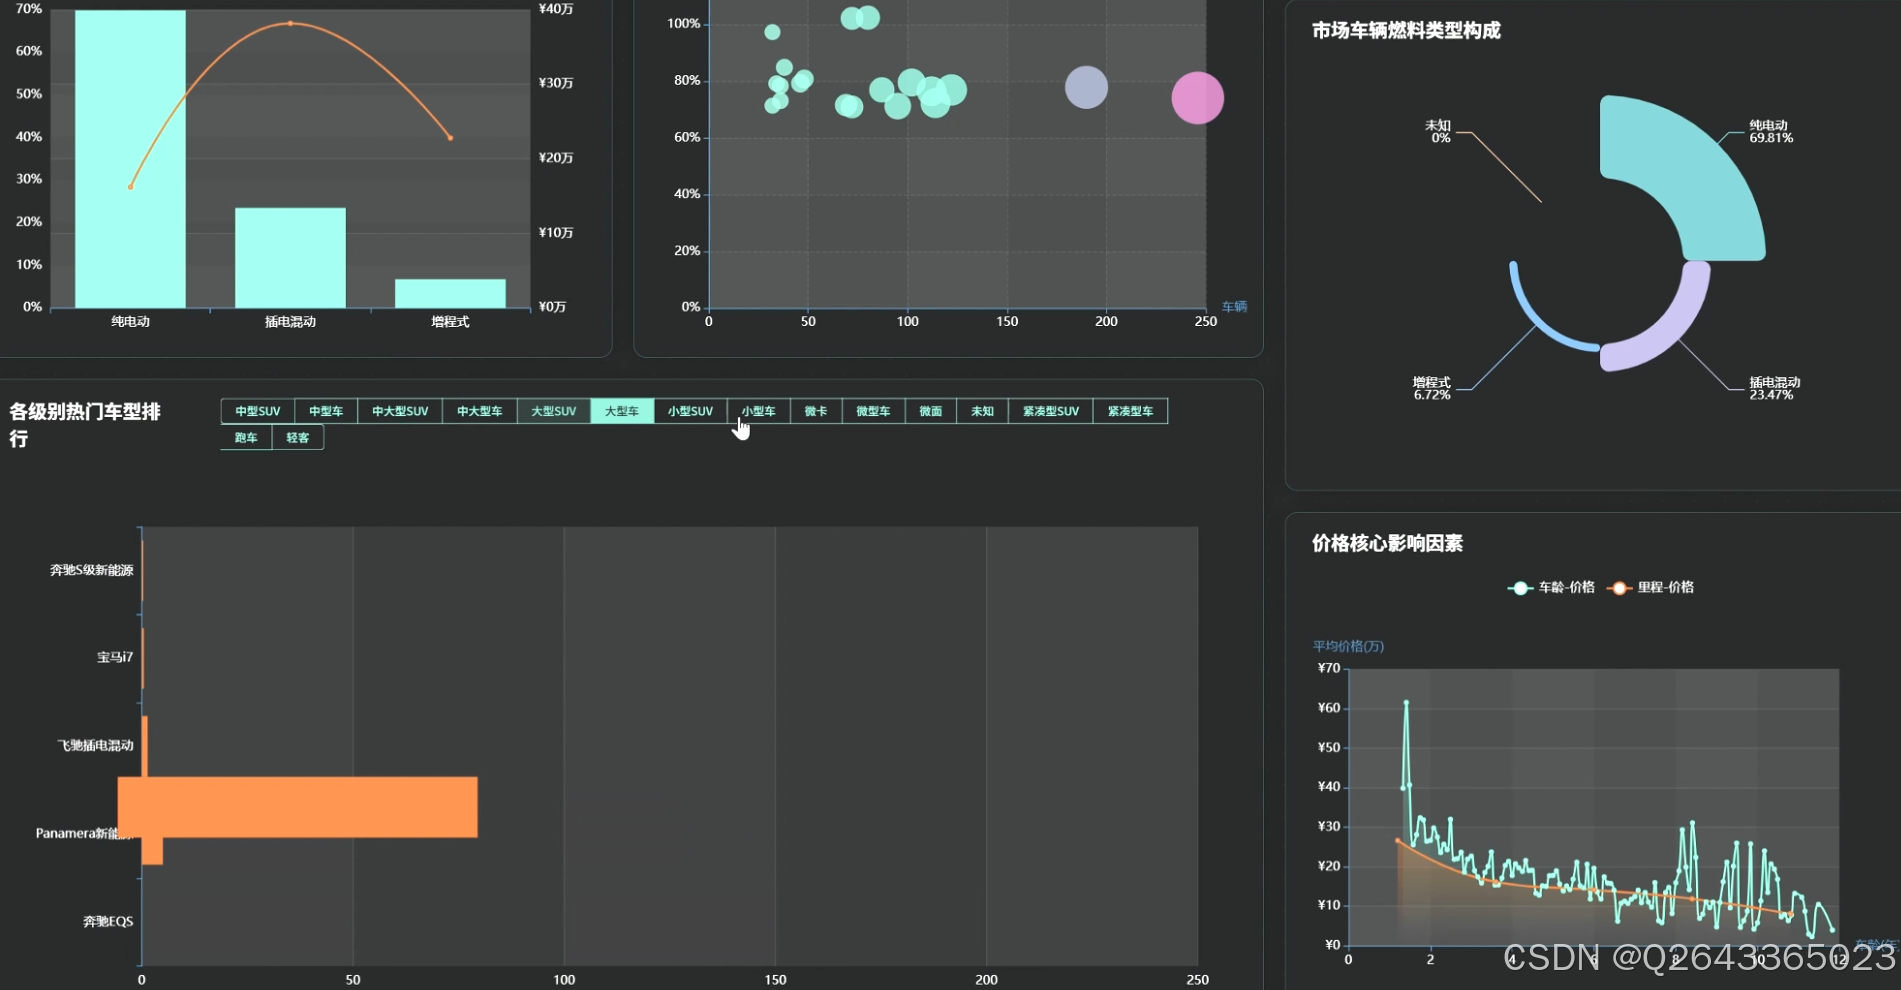Click the lavender bubble in the scatter chart
Screen dimensions: 1901x990
tap(1086, 87)
